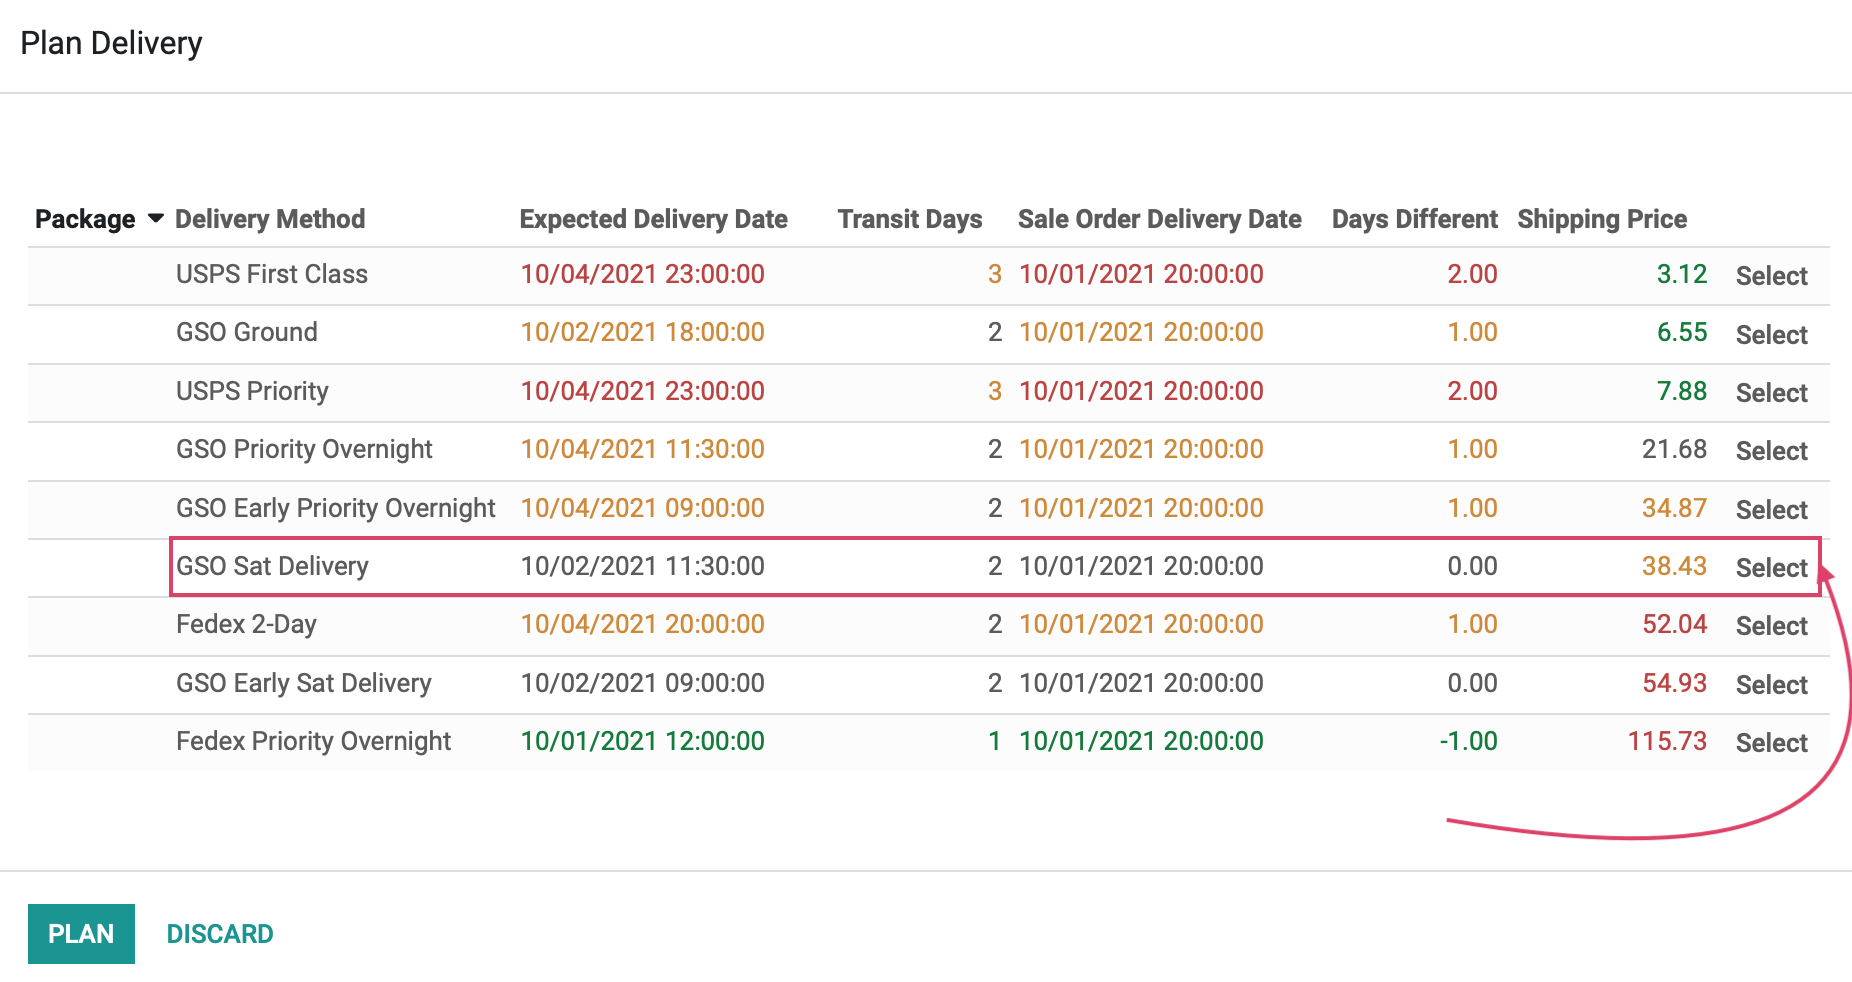This screenshot has height=982, width=1852.
Task: Select the Fedex Priority Overnight option
Action: click(x=1771, y=743)
